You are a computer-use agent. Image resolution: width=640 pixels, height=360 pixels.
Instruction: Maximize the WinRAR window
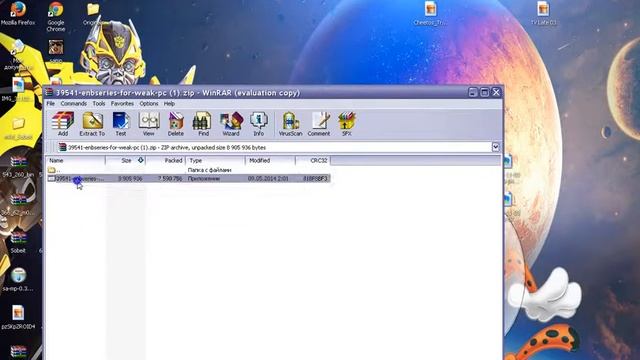tap(484, 92)
